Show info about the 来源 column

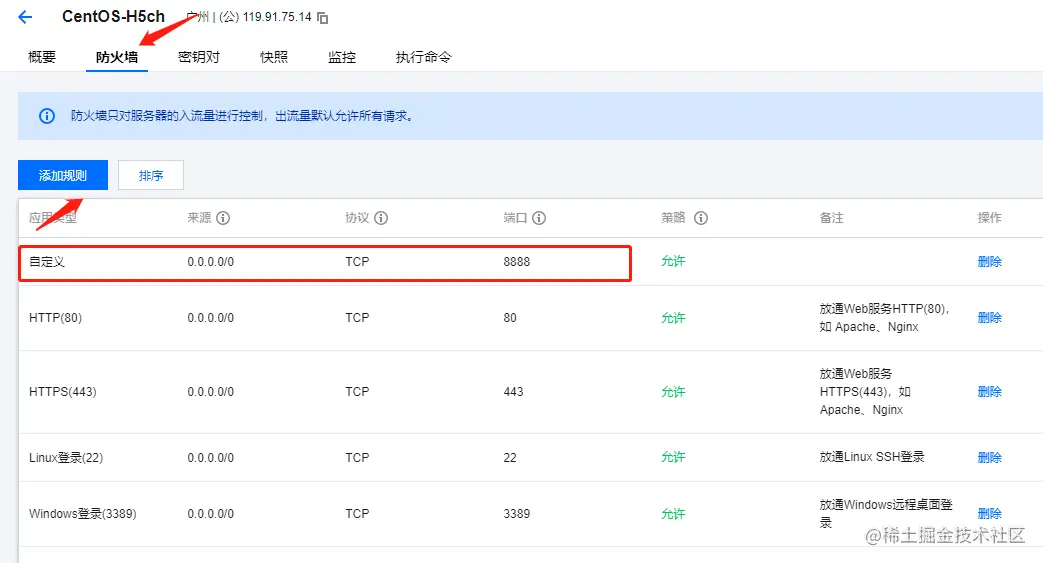(x=224, y=218)
